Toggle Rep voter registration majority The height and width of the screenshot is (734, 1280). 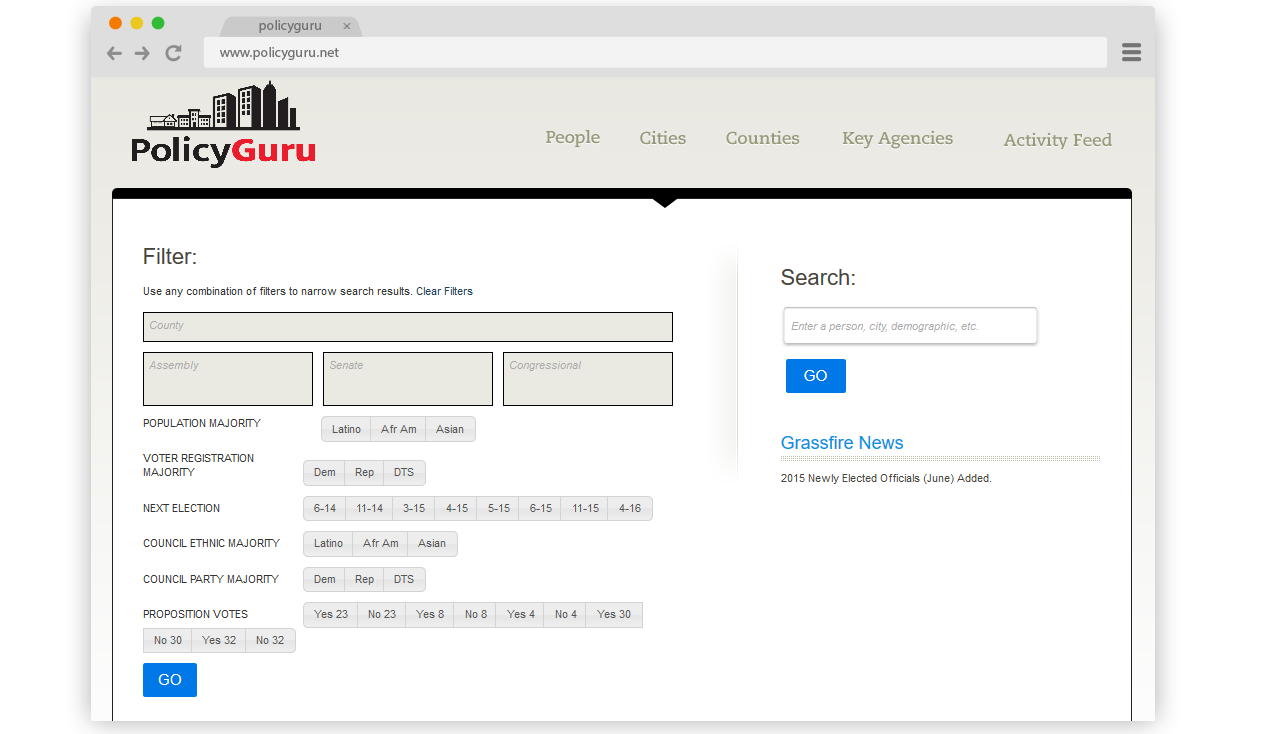(x=364, y=473)
